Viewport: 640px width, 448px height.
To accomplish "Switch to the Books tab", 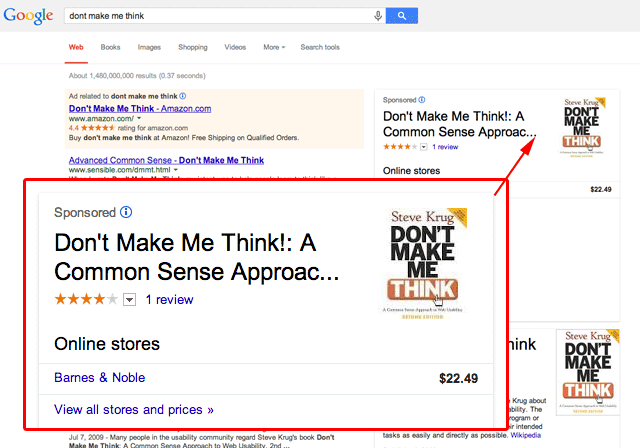I will coord(110,47).
